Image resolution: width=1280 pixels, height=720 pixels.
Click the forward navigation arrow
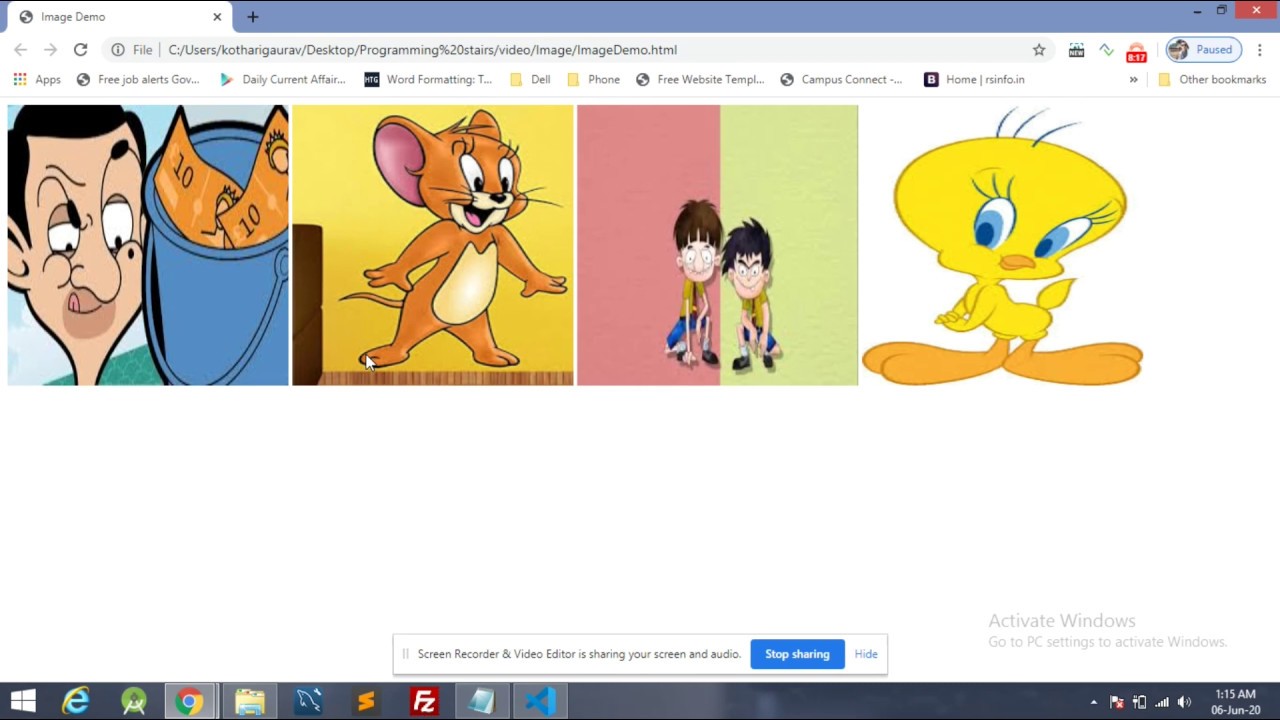pos(50,49)
